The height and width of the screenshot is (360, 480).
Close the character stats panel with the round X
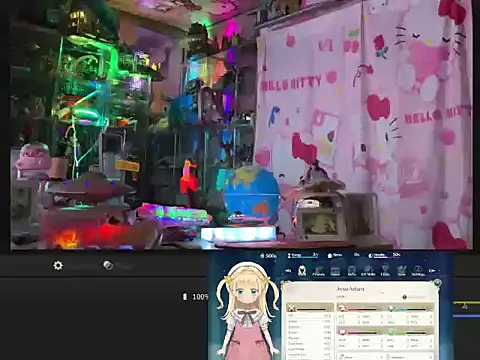coord(437,284)
